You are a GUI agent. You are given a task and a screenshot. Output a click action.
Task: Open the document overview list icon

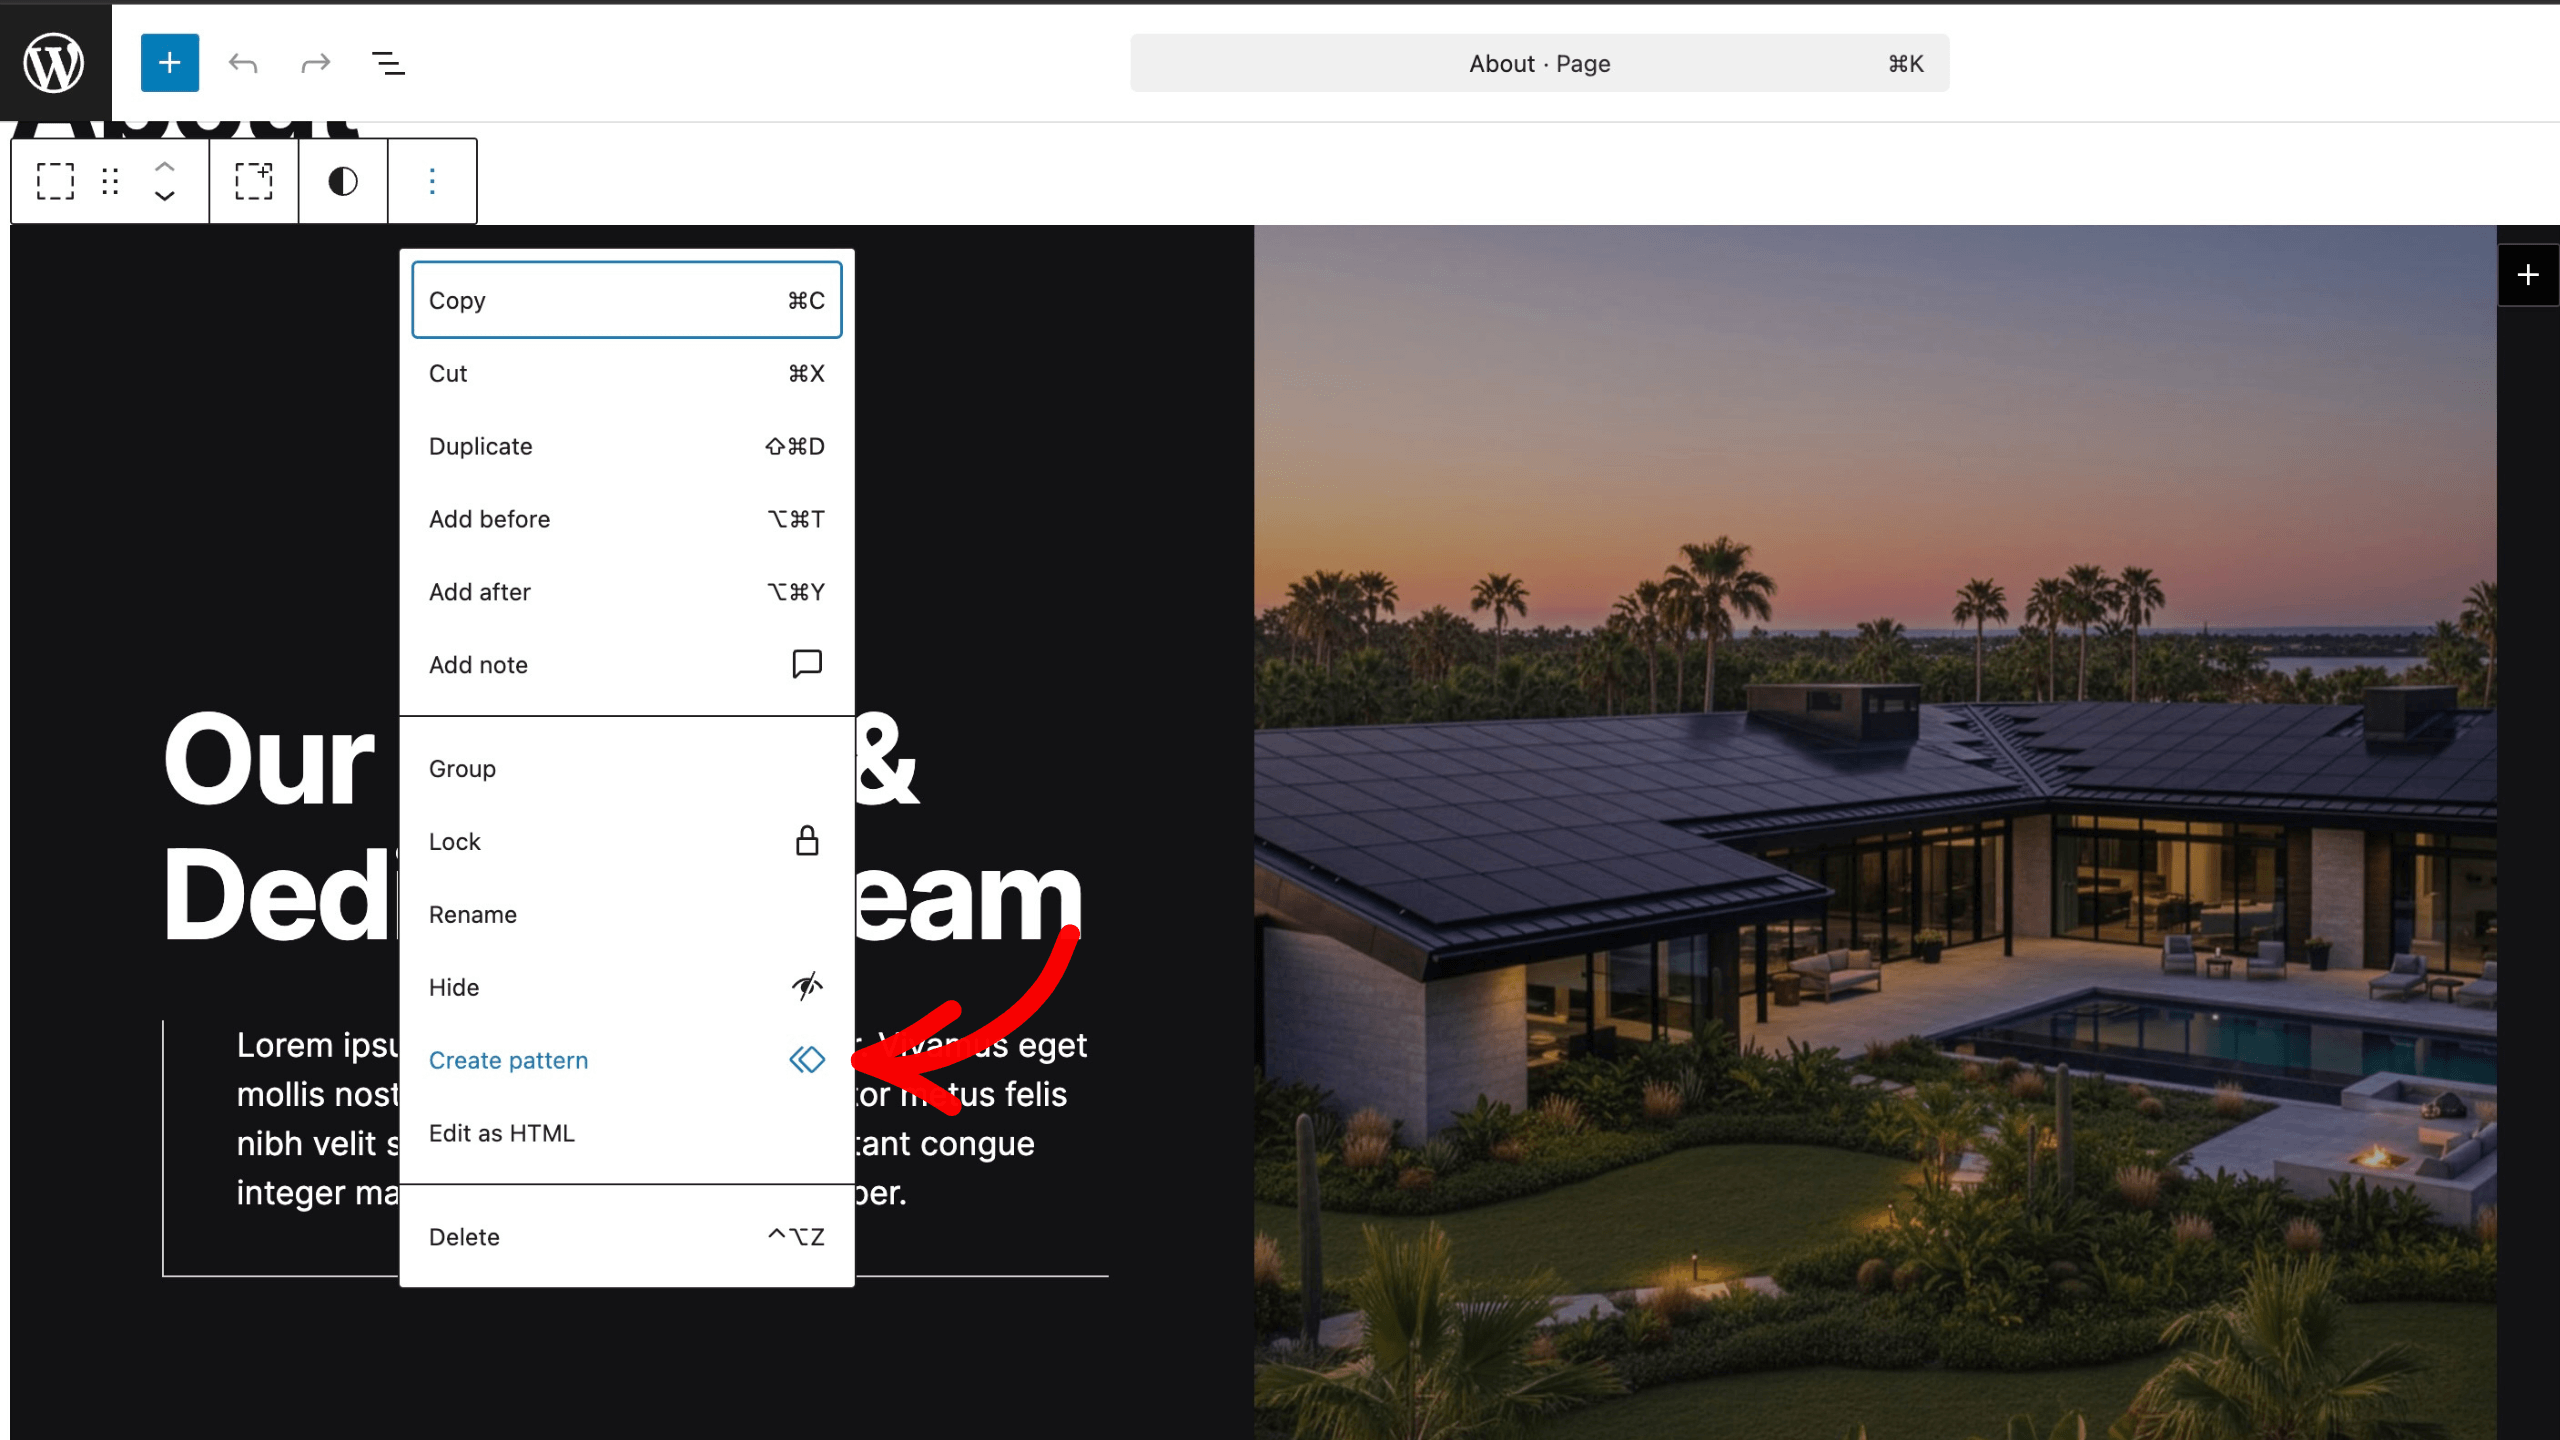click(x=388, y=64)
